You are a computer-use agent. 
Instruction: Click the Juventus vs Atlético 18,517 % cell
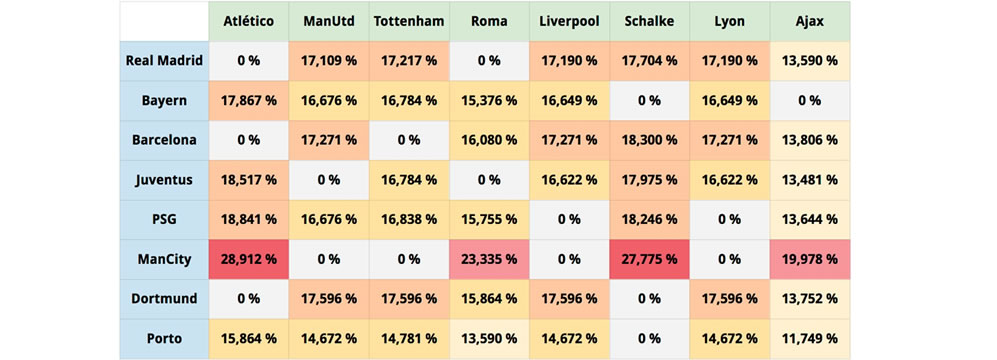(249, 180)
